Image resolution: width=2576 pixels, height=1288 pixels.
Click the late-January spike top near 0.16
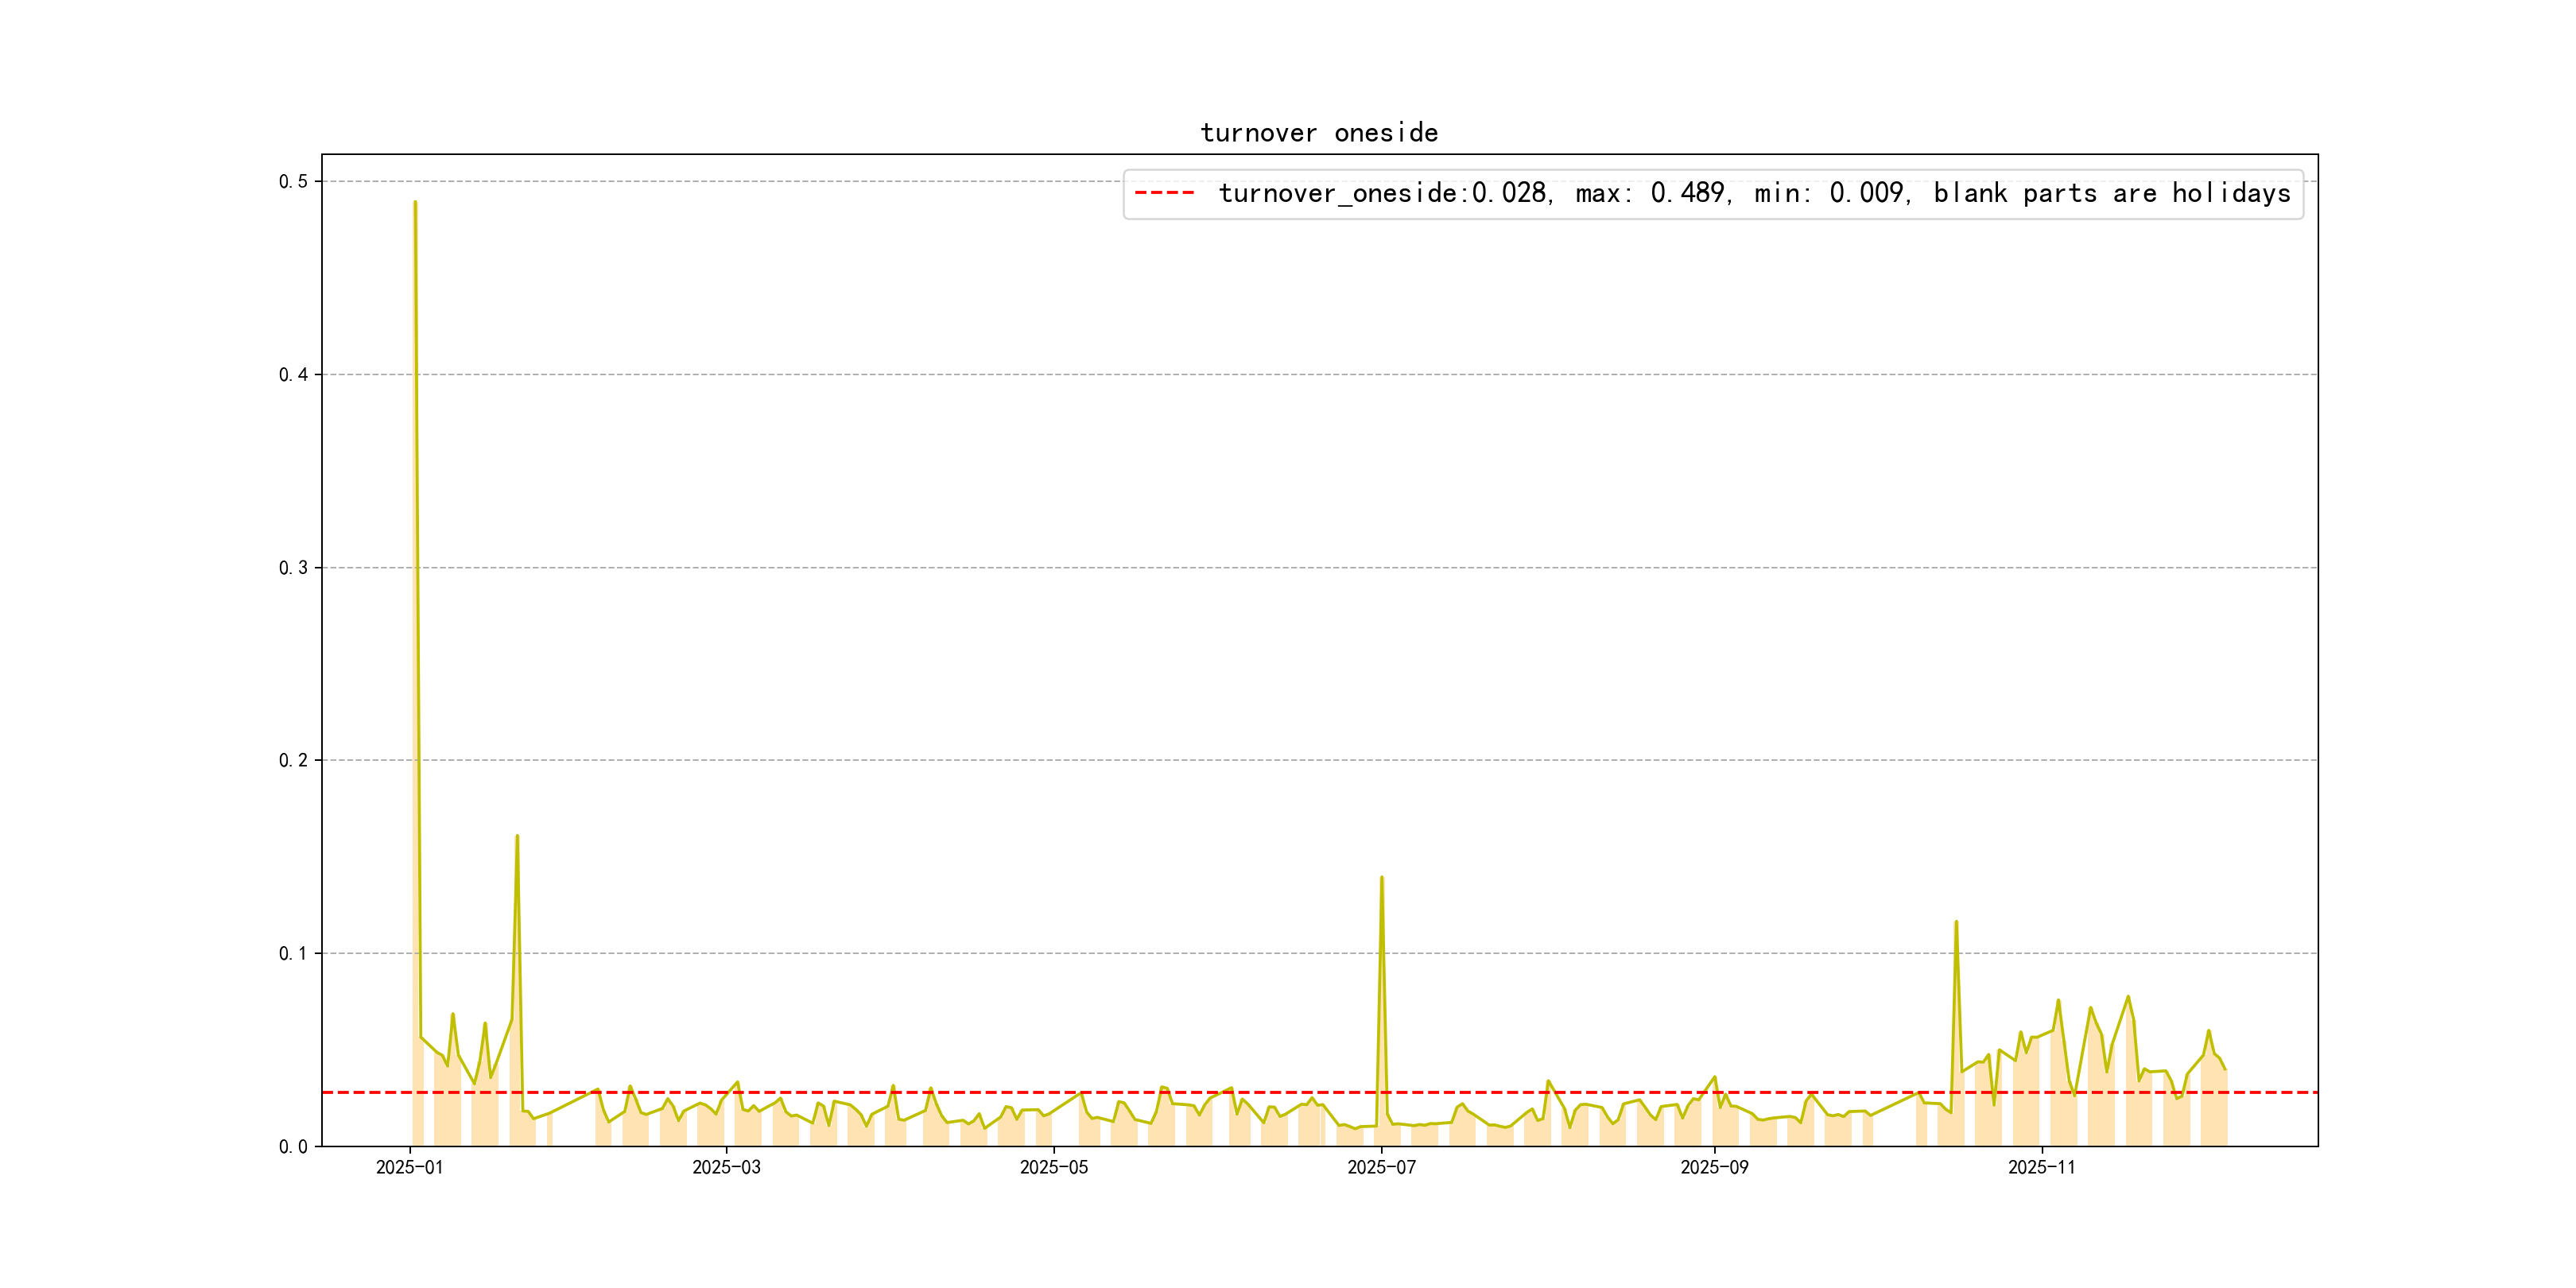(x=517, y=837)
